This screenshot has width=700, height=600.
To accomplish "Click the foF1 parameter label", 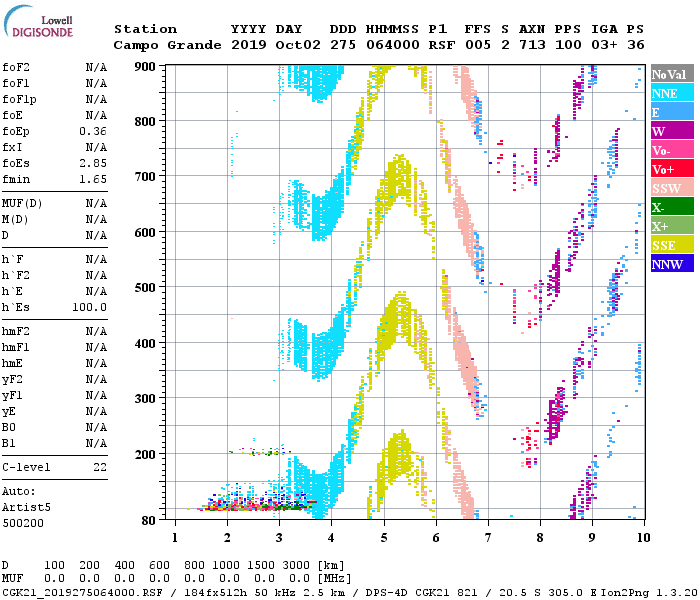I will click(16, 83).
